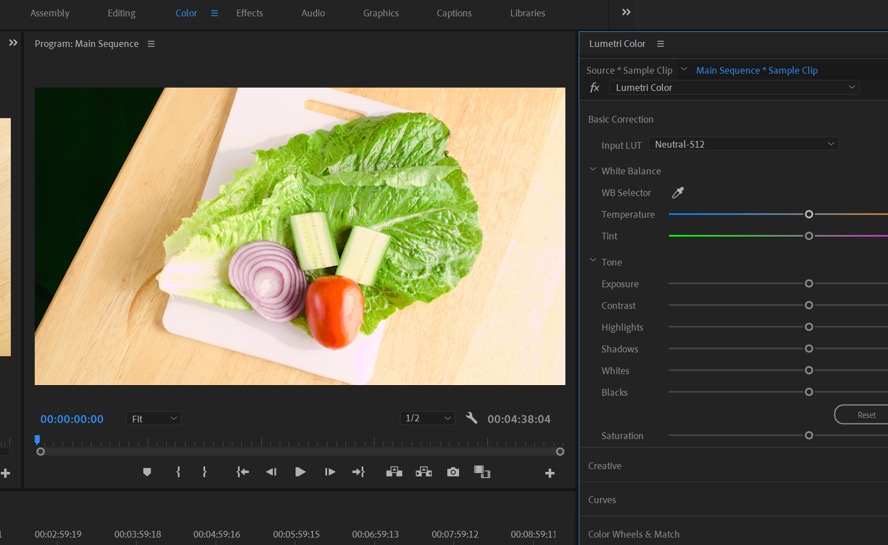The width and height of the screenshot is (888, 545).
Task: Open the Button Editor plus icon
Action: [549, 473]
